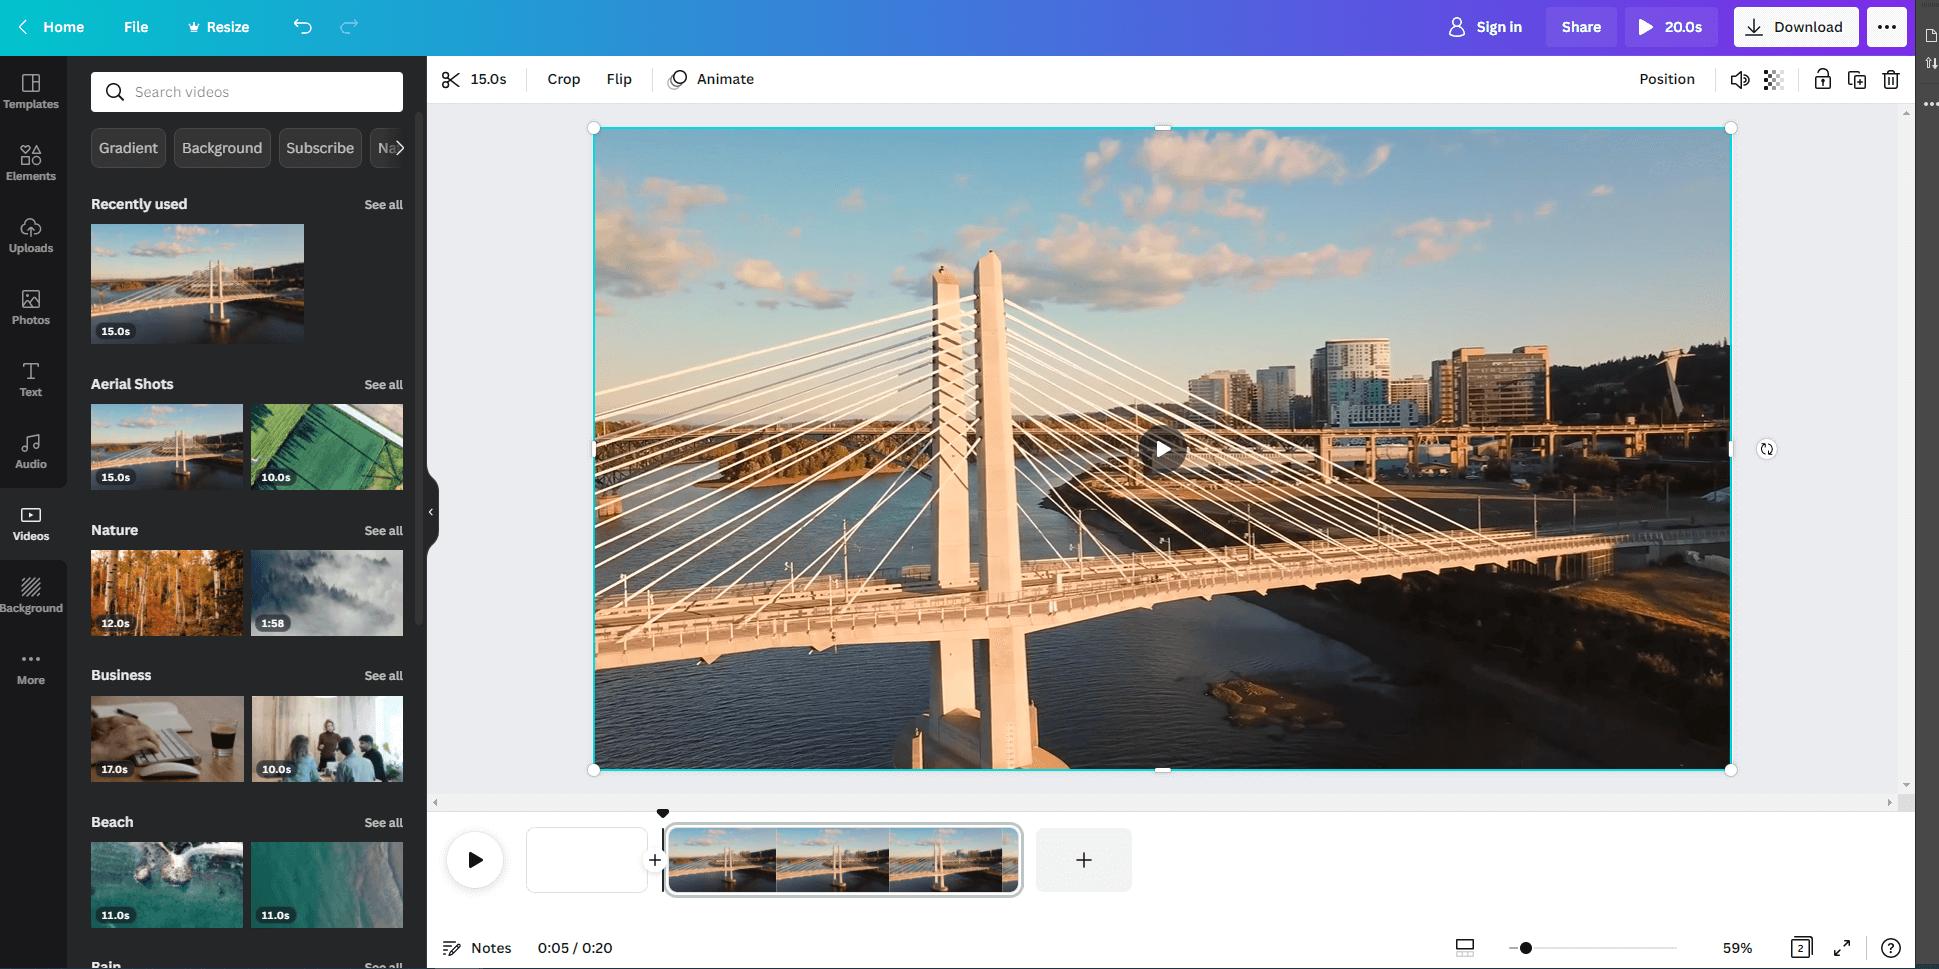The width and height of the screenshot is (1939, 969).
Task: Open help with question mark icon
Action: [1890, 948]
